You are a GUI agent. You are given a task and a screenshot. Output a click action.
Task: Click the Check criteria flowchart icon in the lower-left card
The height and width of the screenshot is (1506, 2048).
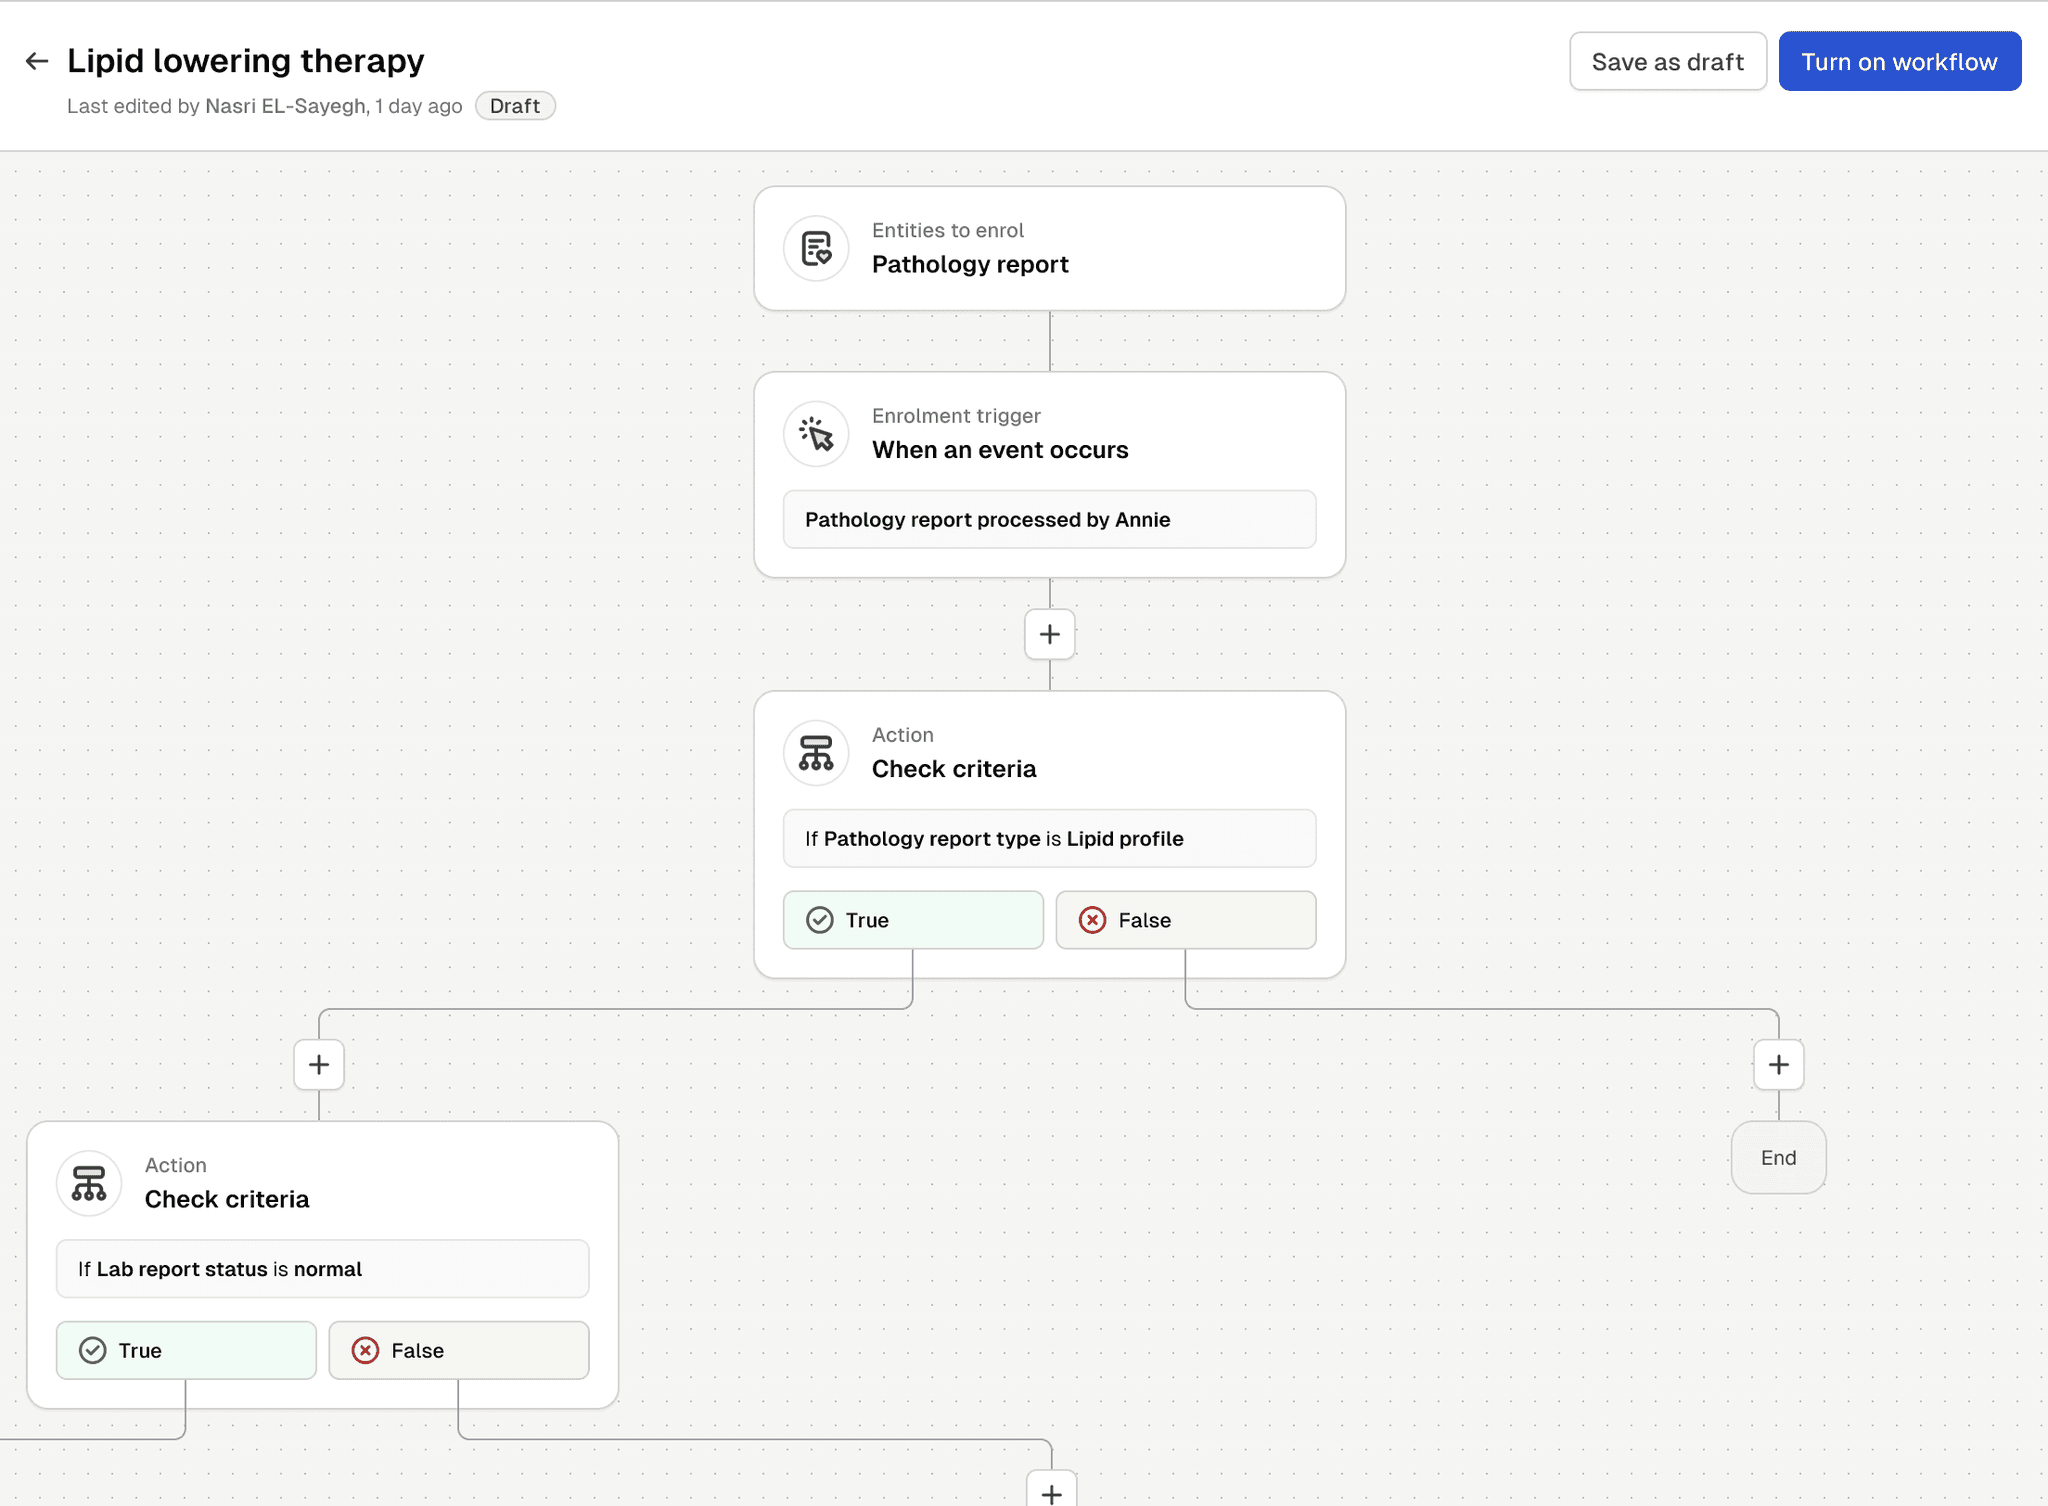[88, 1183]
